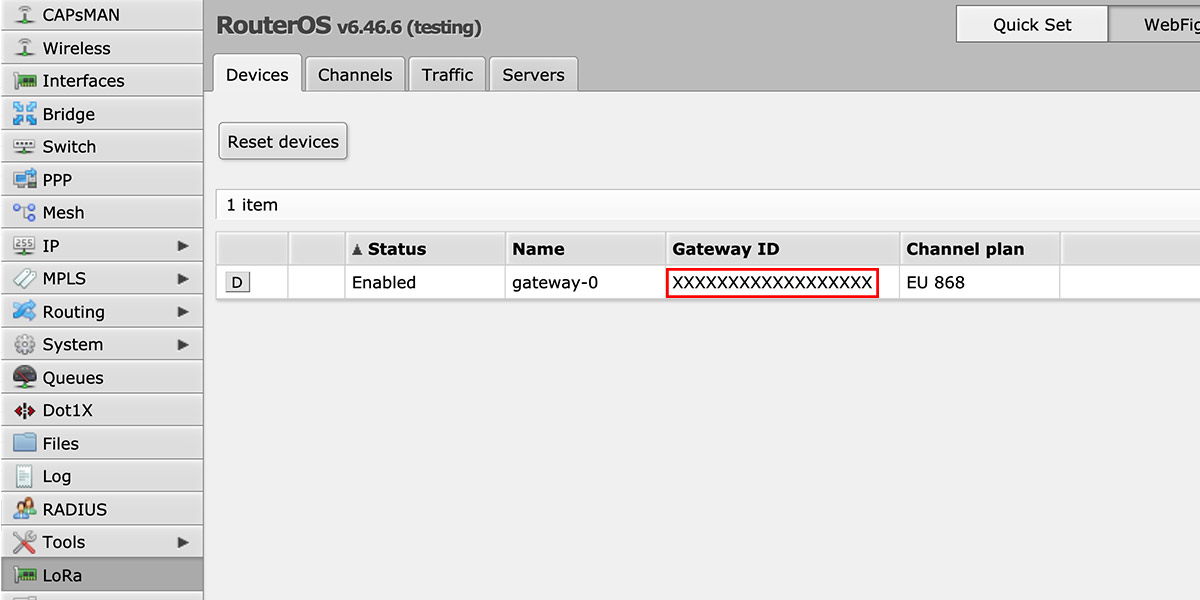Click the CAPsMAN antenna icon
The height and width of the screenshot is (600, 1200).
coord(25,15)
